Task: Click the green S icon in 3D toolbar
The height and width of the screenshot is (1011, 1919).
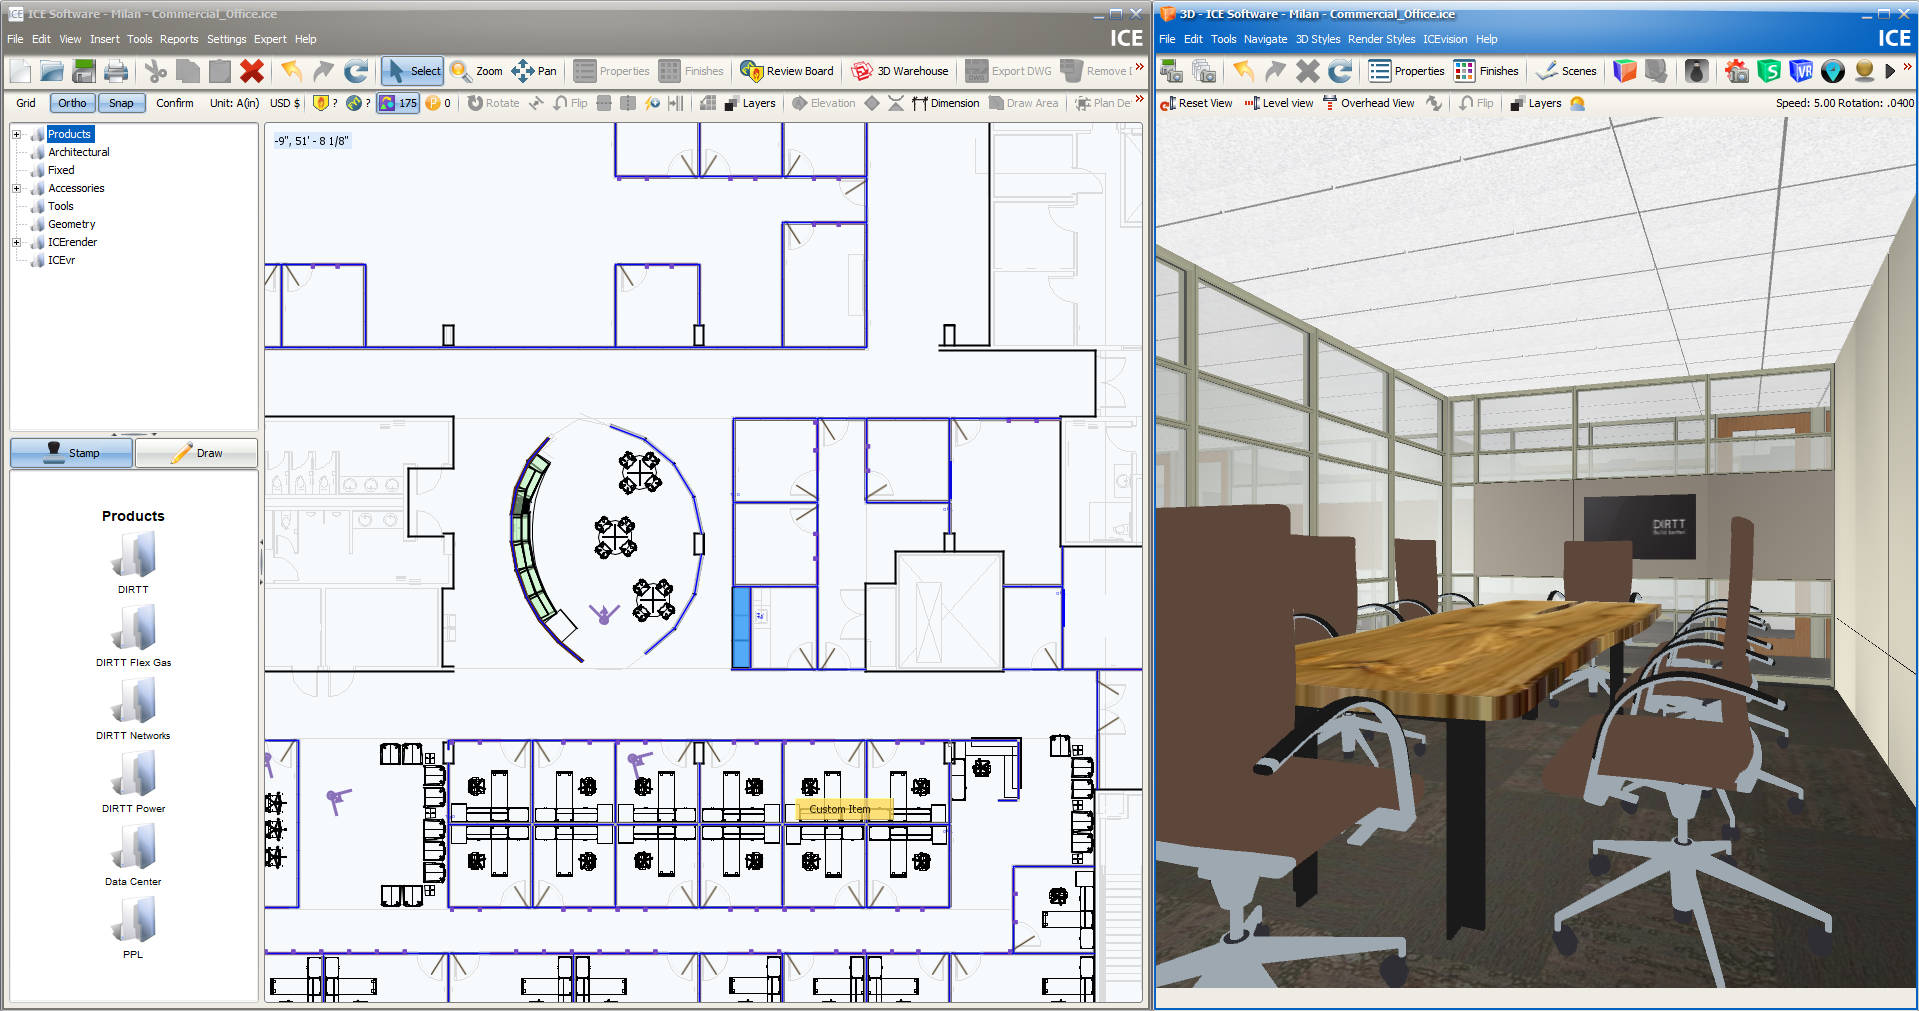Action: click(x=1769, y=71)
